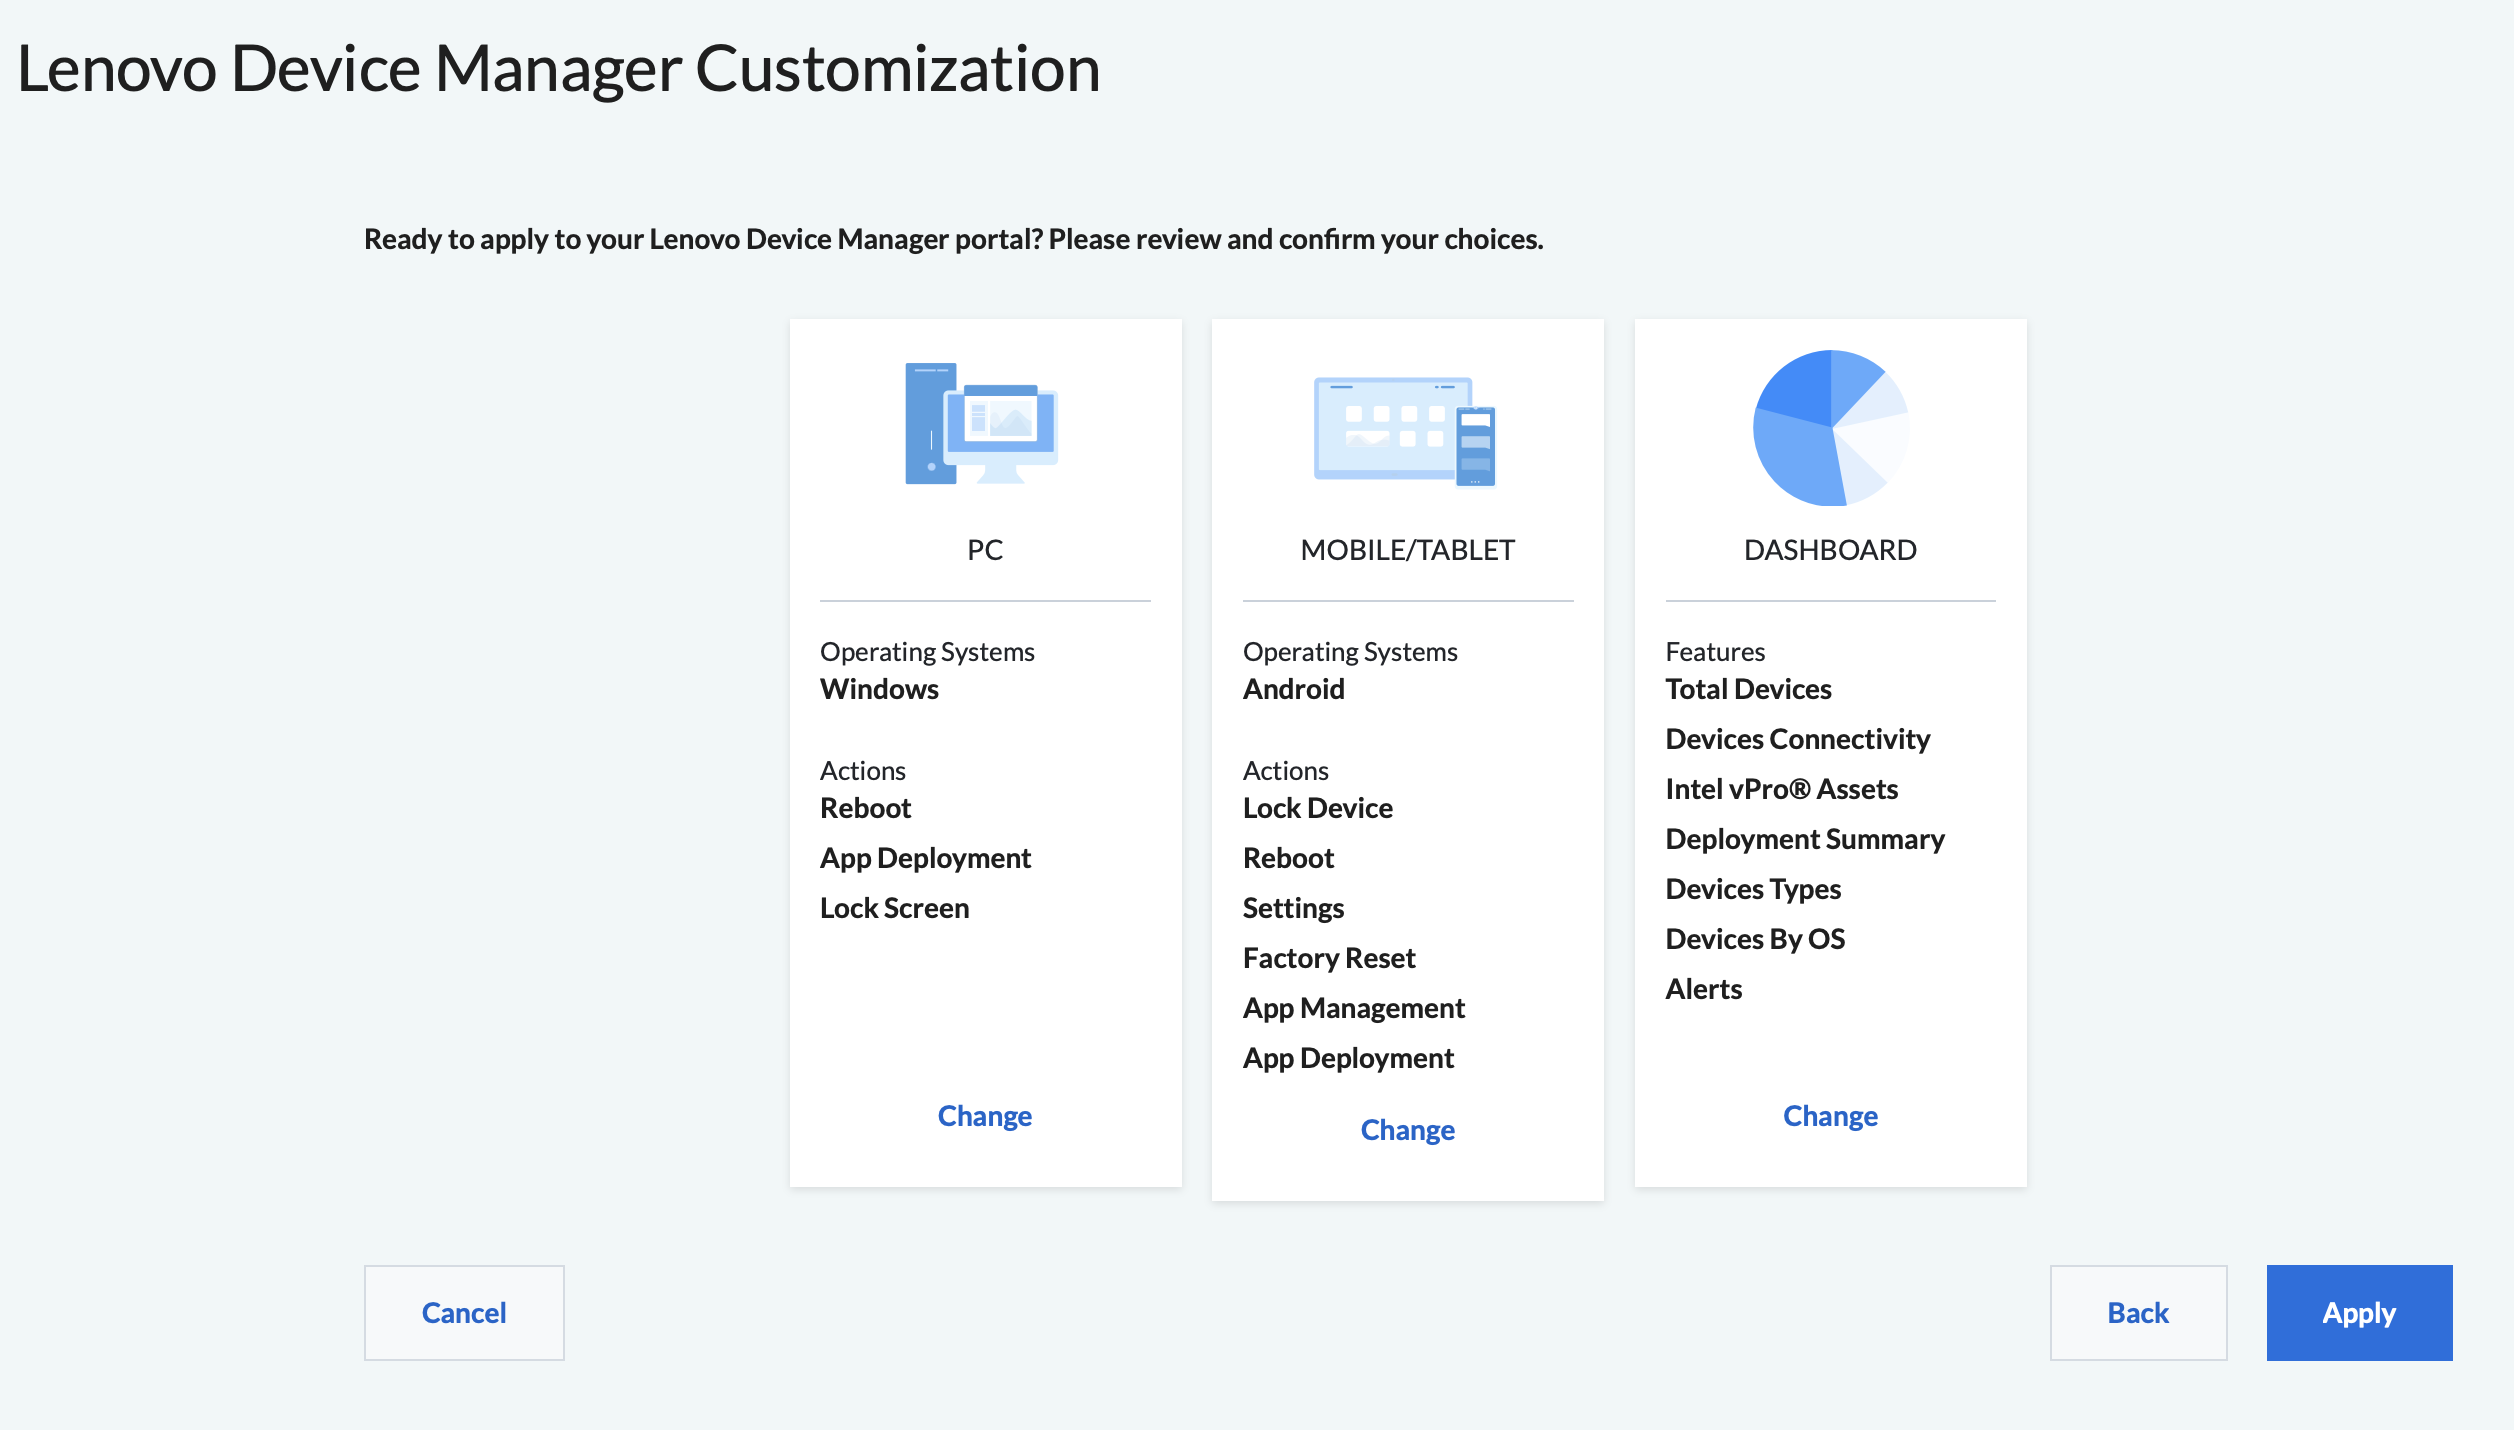Click 'Operating Systems' label in PC card
This screenshot has width=2514, height=1430.
pyautogui.click(x=927, y=652)
